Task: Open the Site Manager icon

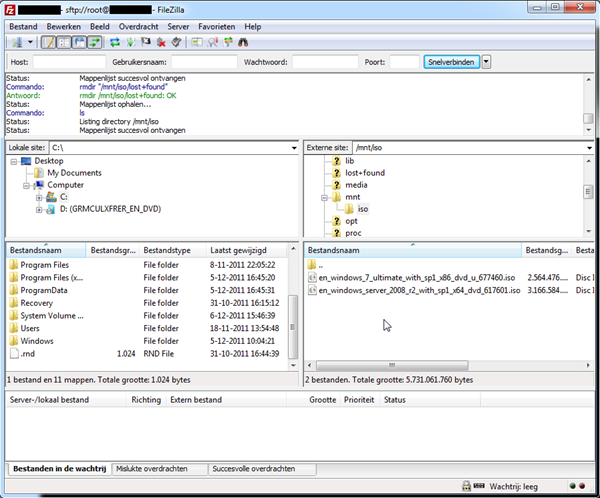Action: pyautogui.click(x=17, y=42)
